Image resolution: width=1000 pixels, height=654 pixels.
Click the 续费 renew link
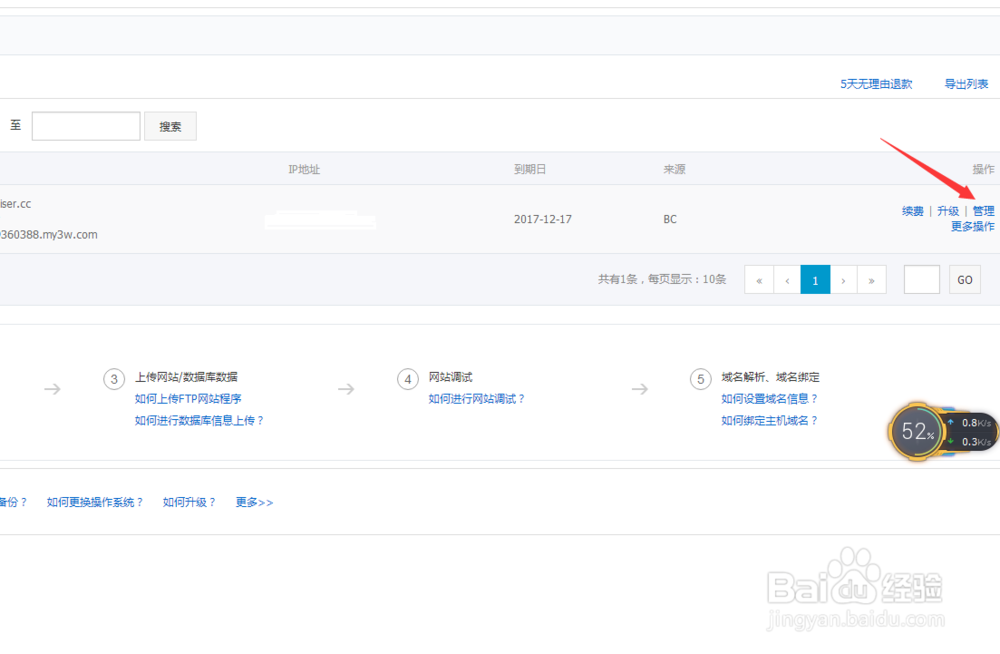tap(913, 211)
